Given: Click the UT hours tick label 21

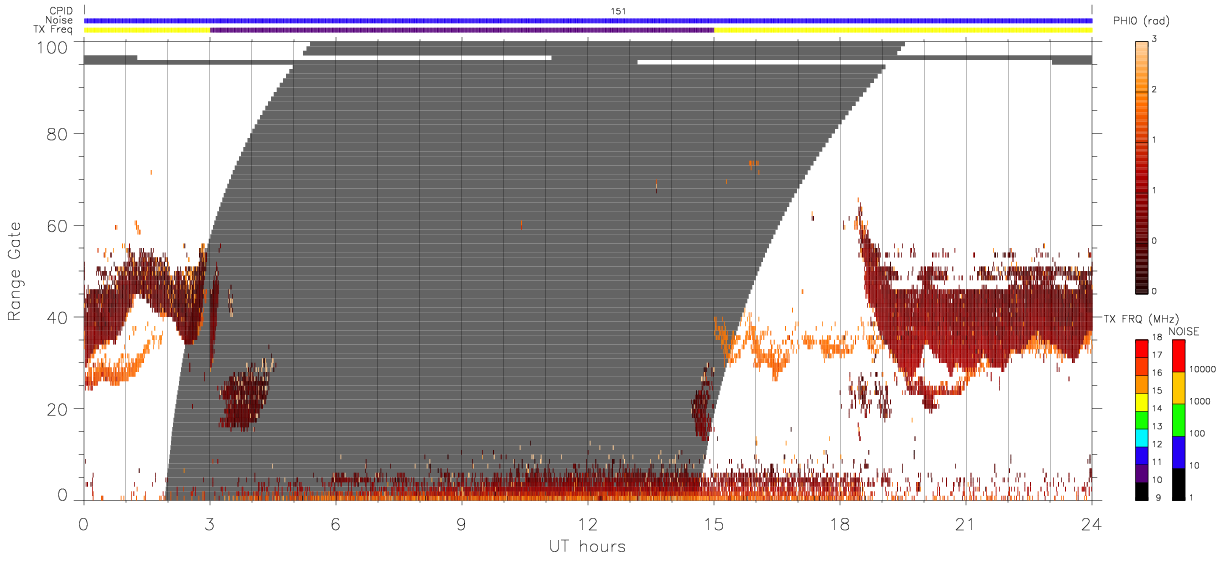Looking at the screenshot, I should pyautogui.click(x=966, y=523).
